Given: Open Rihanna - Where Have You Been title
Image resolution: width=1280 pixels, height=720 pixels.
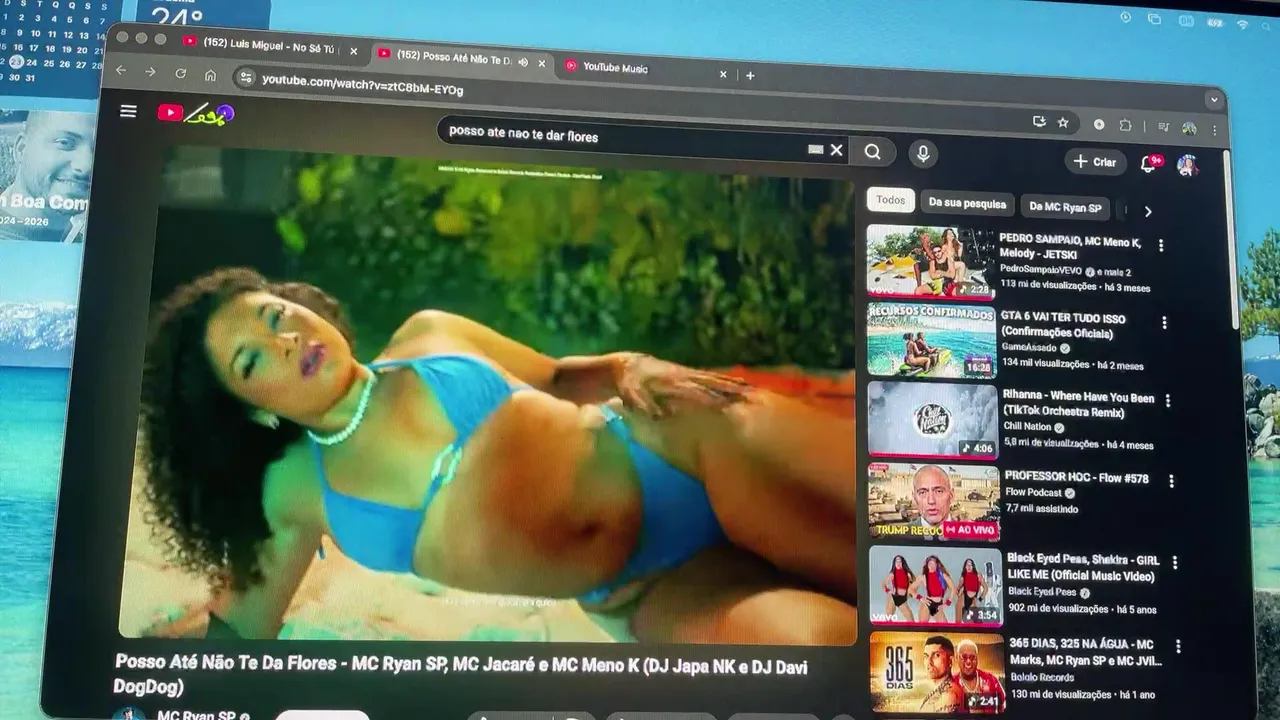Looking at the screenshot, I should (1078, 404).
